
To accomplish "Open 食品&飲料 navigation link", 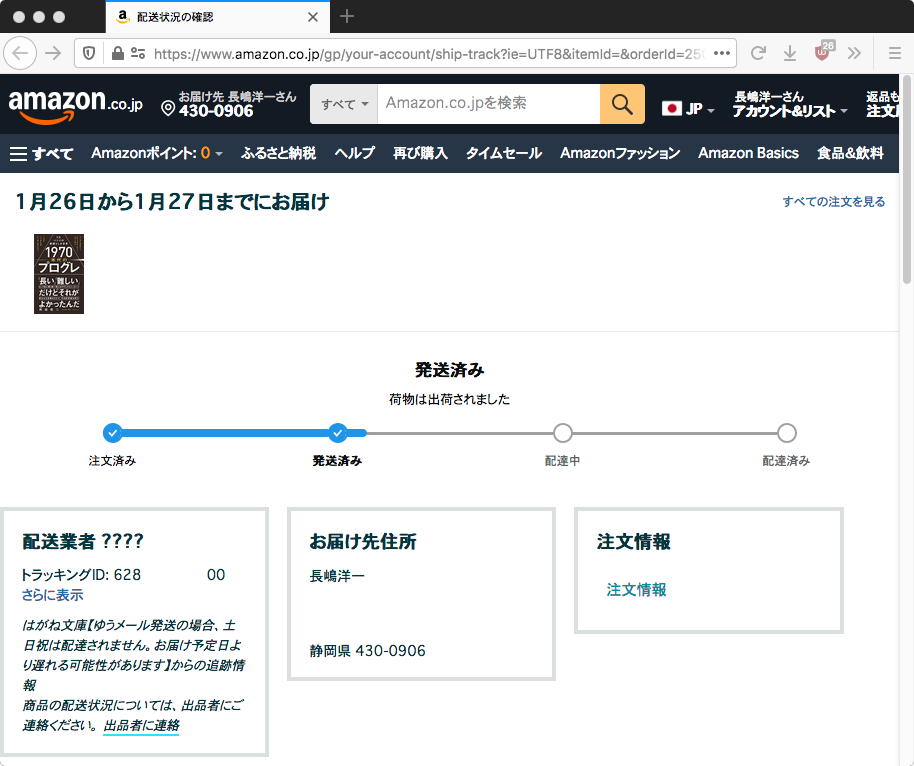I will (850, 153).
